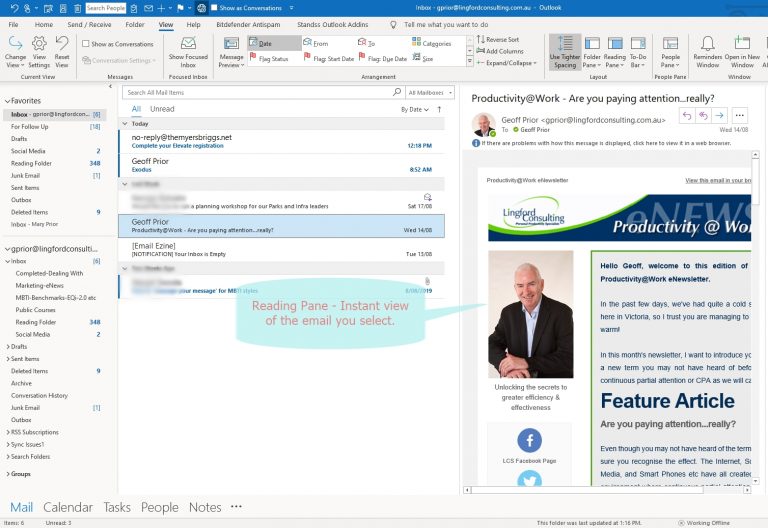The height and width of the screenshot is (528, 768).
Task: Click the Reply arrow in the reading pane
Action: [687, 116]
